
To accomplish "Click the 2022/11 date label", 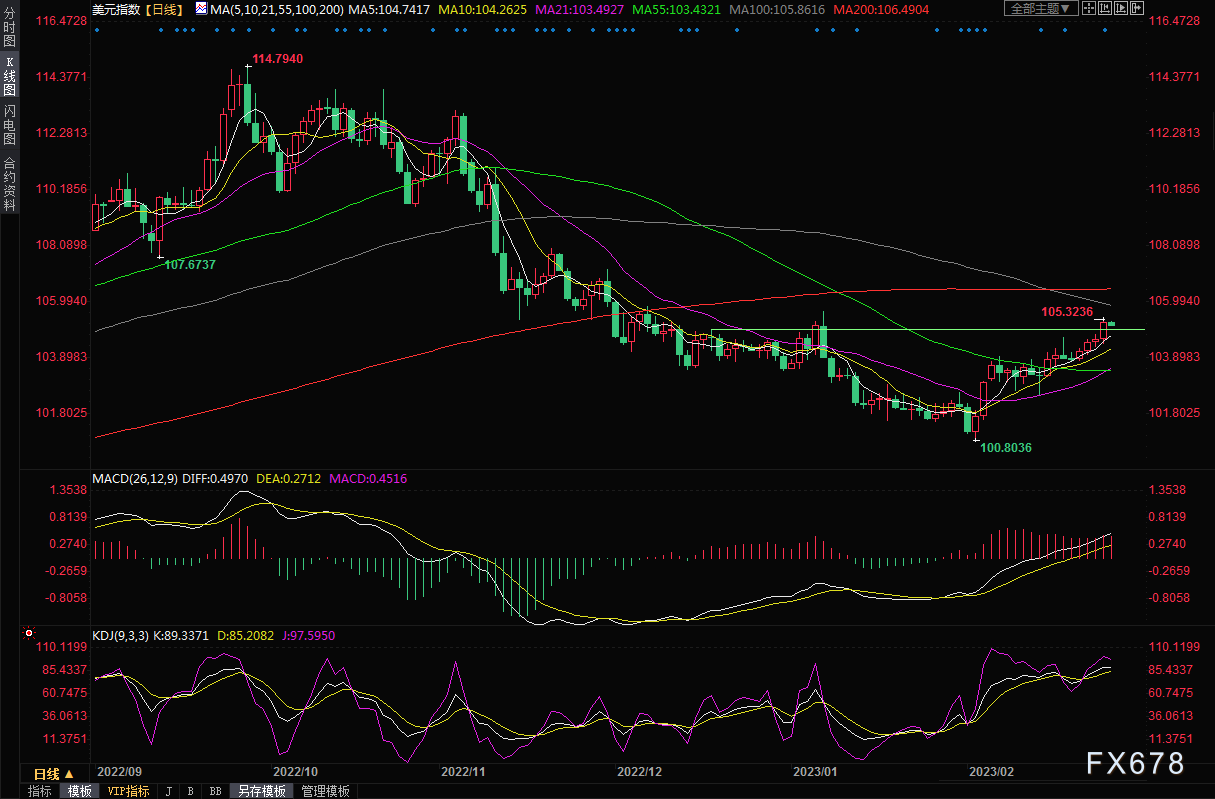I will [x=461, y=772].
